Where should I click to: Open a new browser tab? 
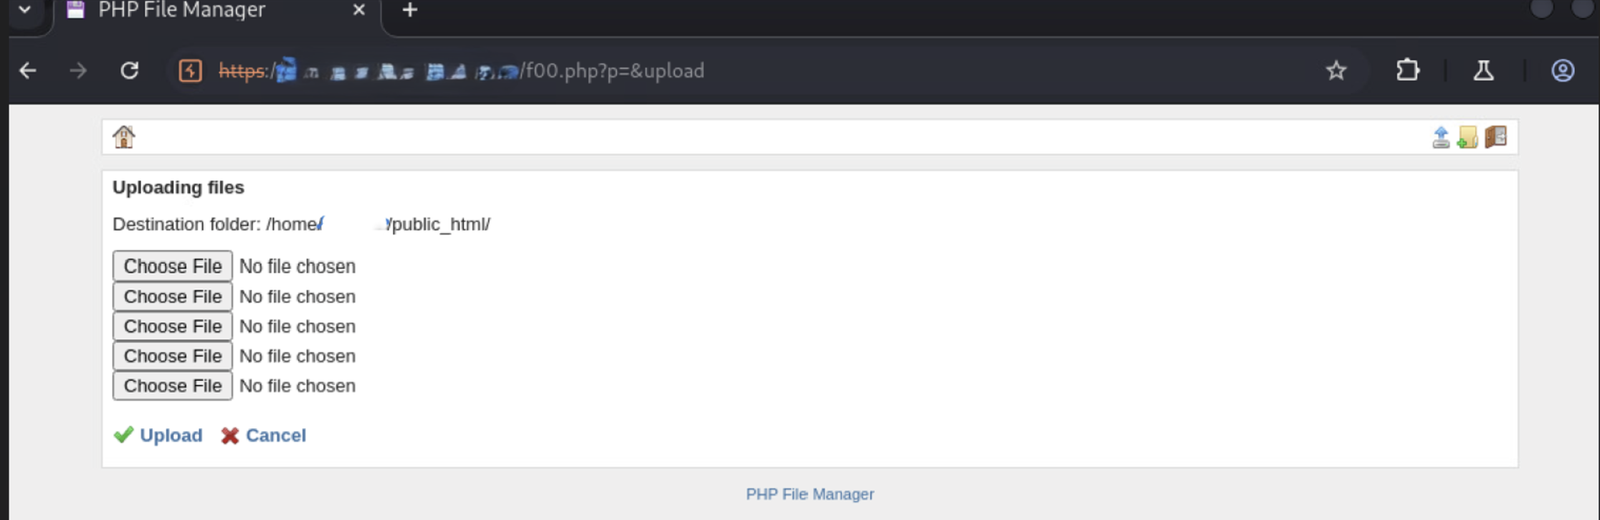[410, 11]
